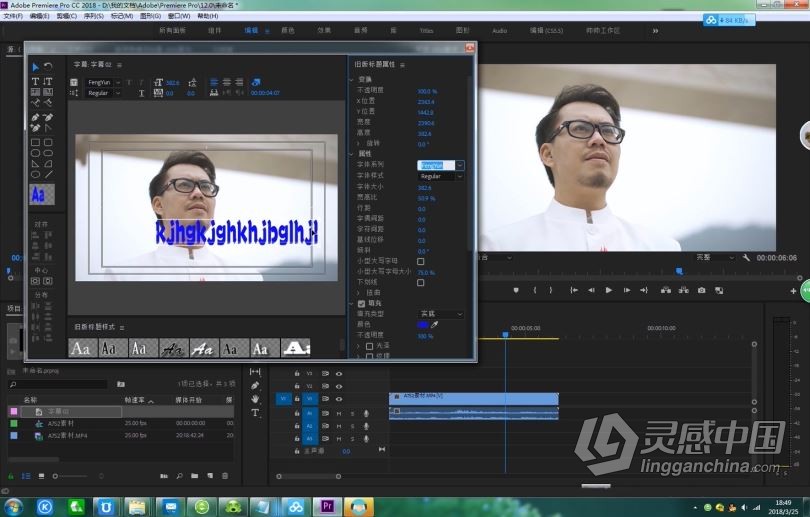The height and width of the screenshot is (517, 810).
Task: Collapse the Properties section in title properties
Action: pos(352,154)
